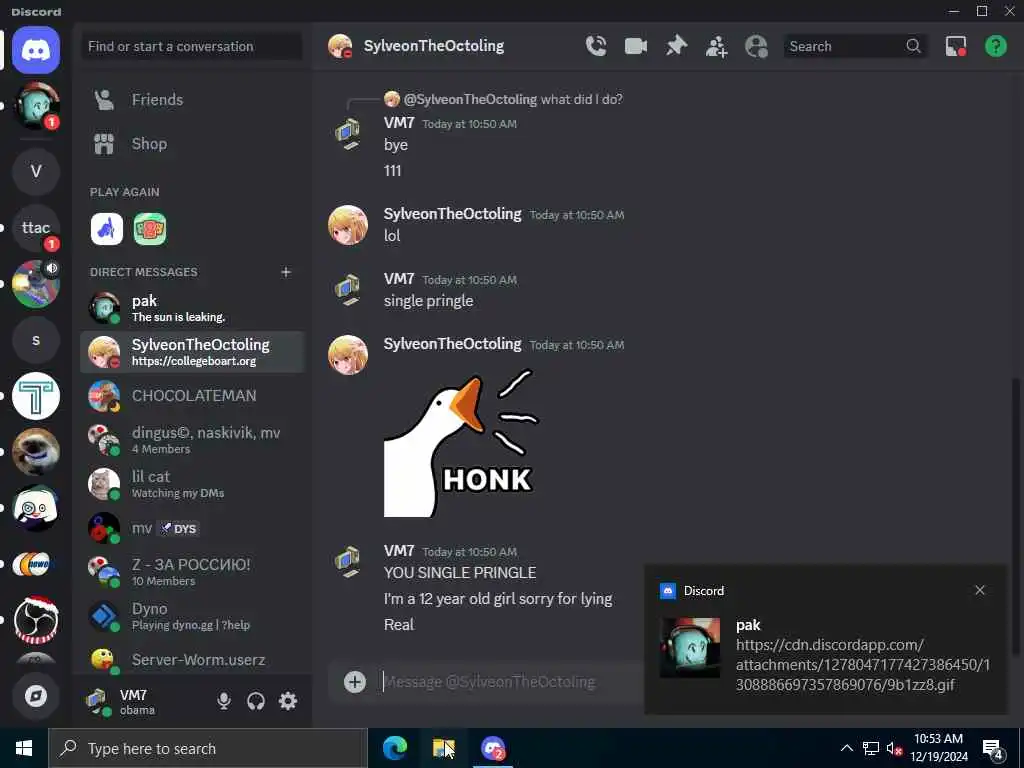
Task: Open the inbox icon in header
Action: pyautogui.click(x=955, y=46)
